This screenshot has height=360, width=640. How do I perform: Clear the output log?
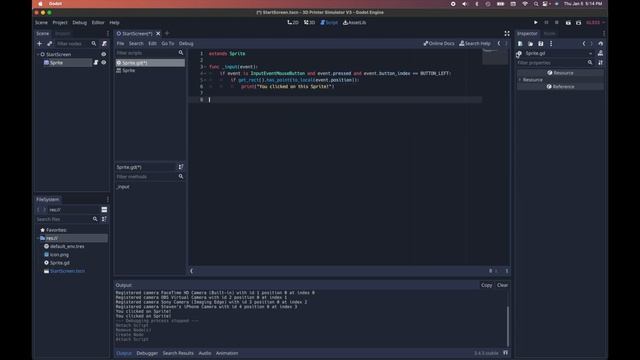tap(502, 285)
